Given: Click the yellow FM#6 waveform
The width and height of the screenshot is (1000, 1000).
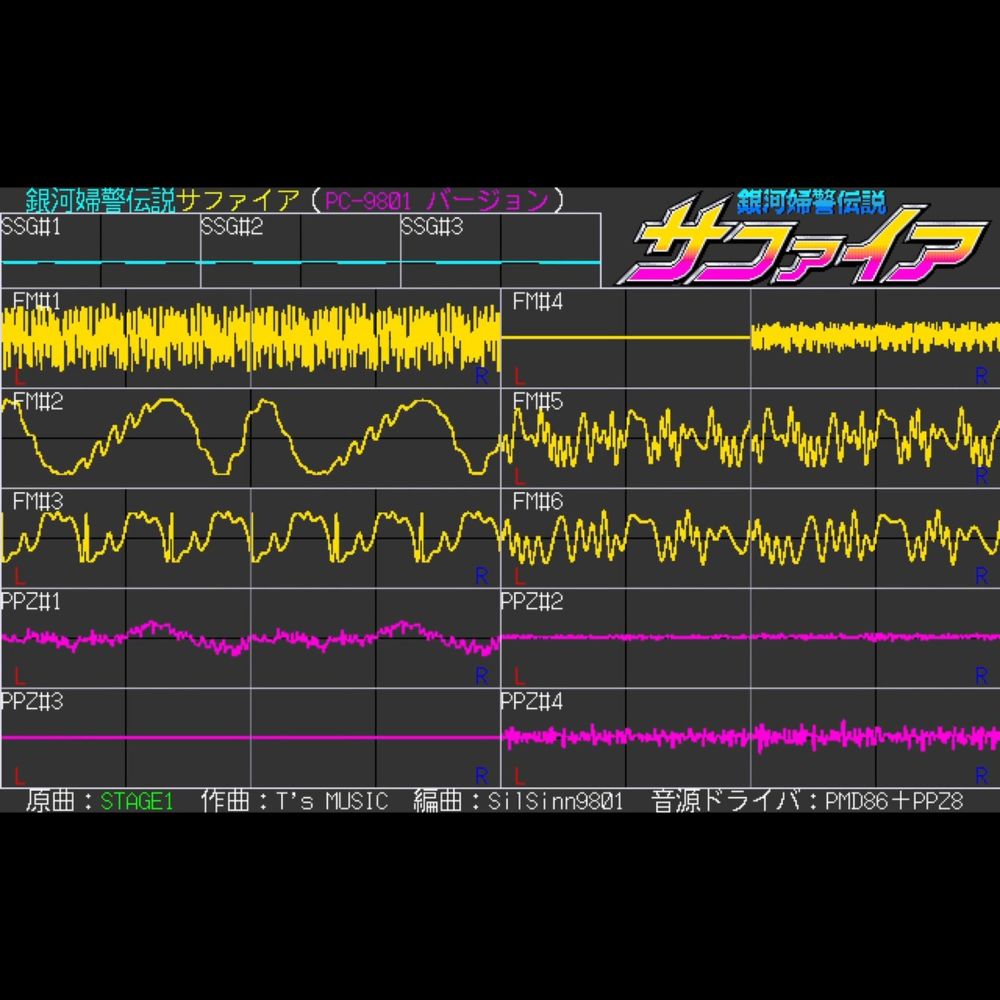Looking at the screenshot, I should 751,536.
